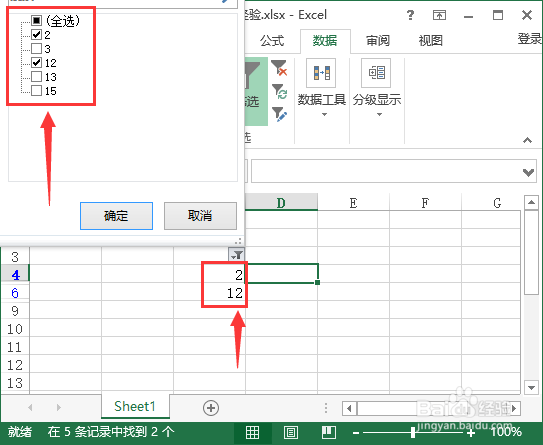Viewport: 543px width, 445px height.
Task: Select row 4 header
Action: point(15,275)
